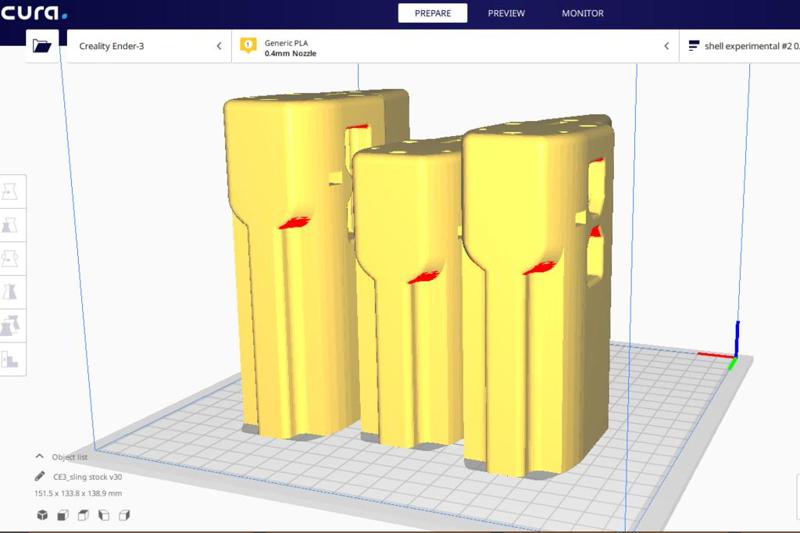Image resolution: width=800 pixels, height=533 pixels.
Task: Switch to the right side view icon
Action: click(x=124, y=515)
